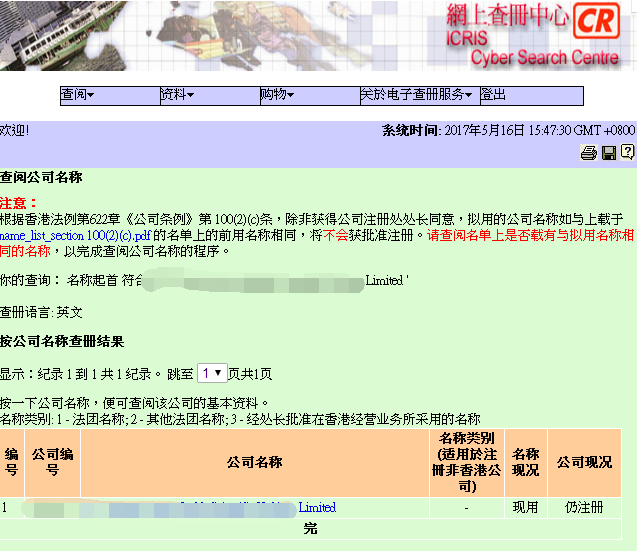Image resolution: width=637 pixels, height=551 pixels.
Task: Open the 购物 menu
Action: [x=277, y=95]
